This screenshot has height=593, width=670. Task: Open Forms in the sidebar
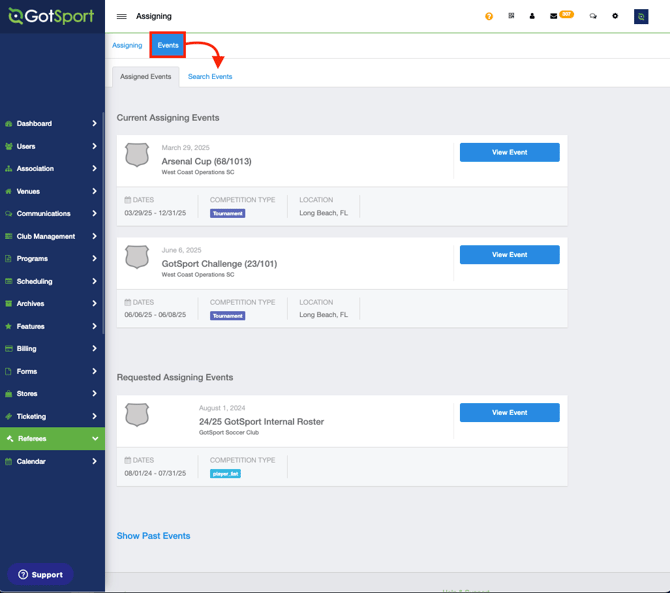click(x=52, y=371)
